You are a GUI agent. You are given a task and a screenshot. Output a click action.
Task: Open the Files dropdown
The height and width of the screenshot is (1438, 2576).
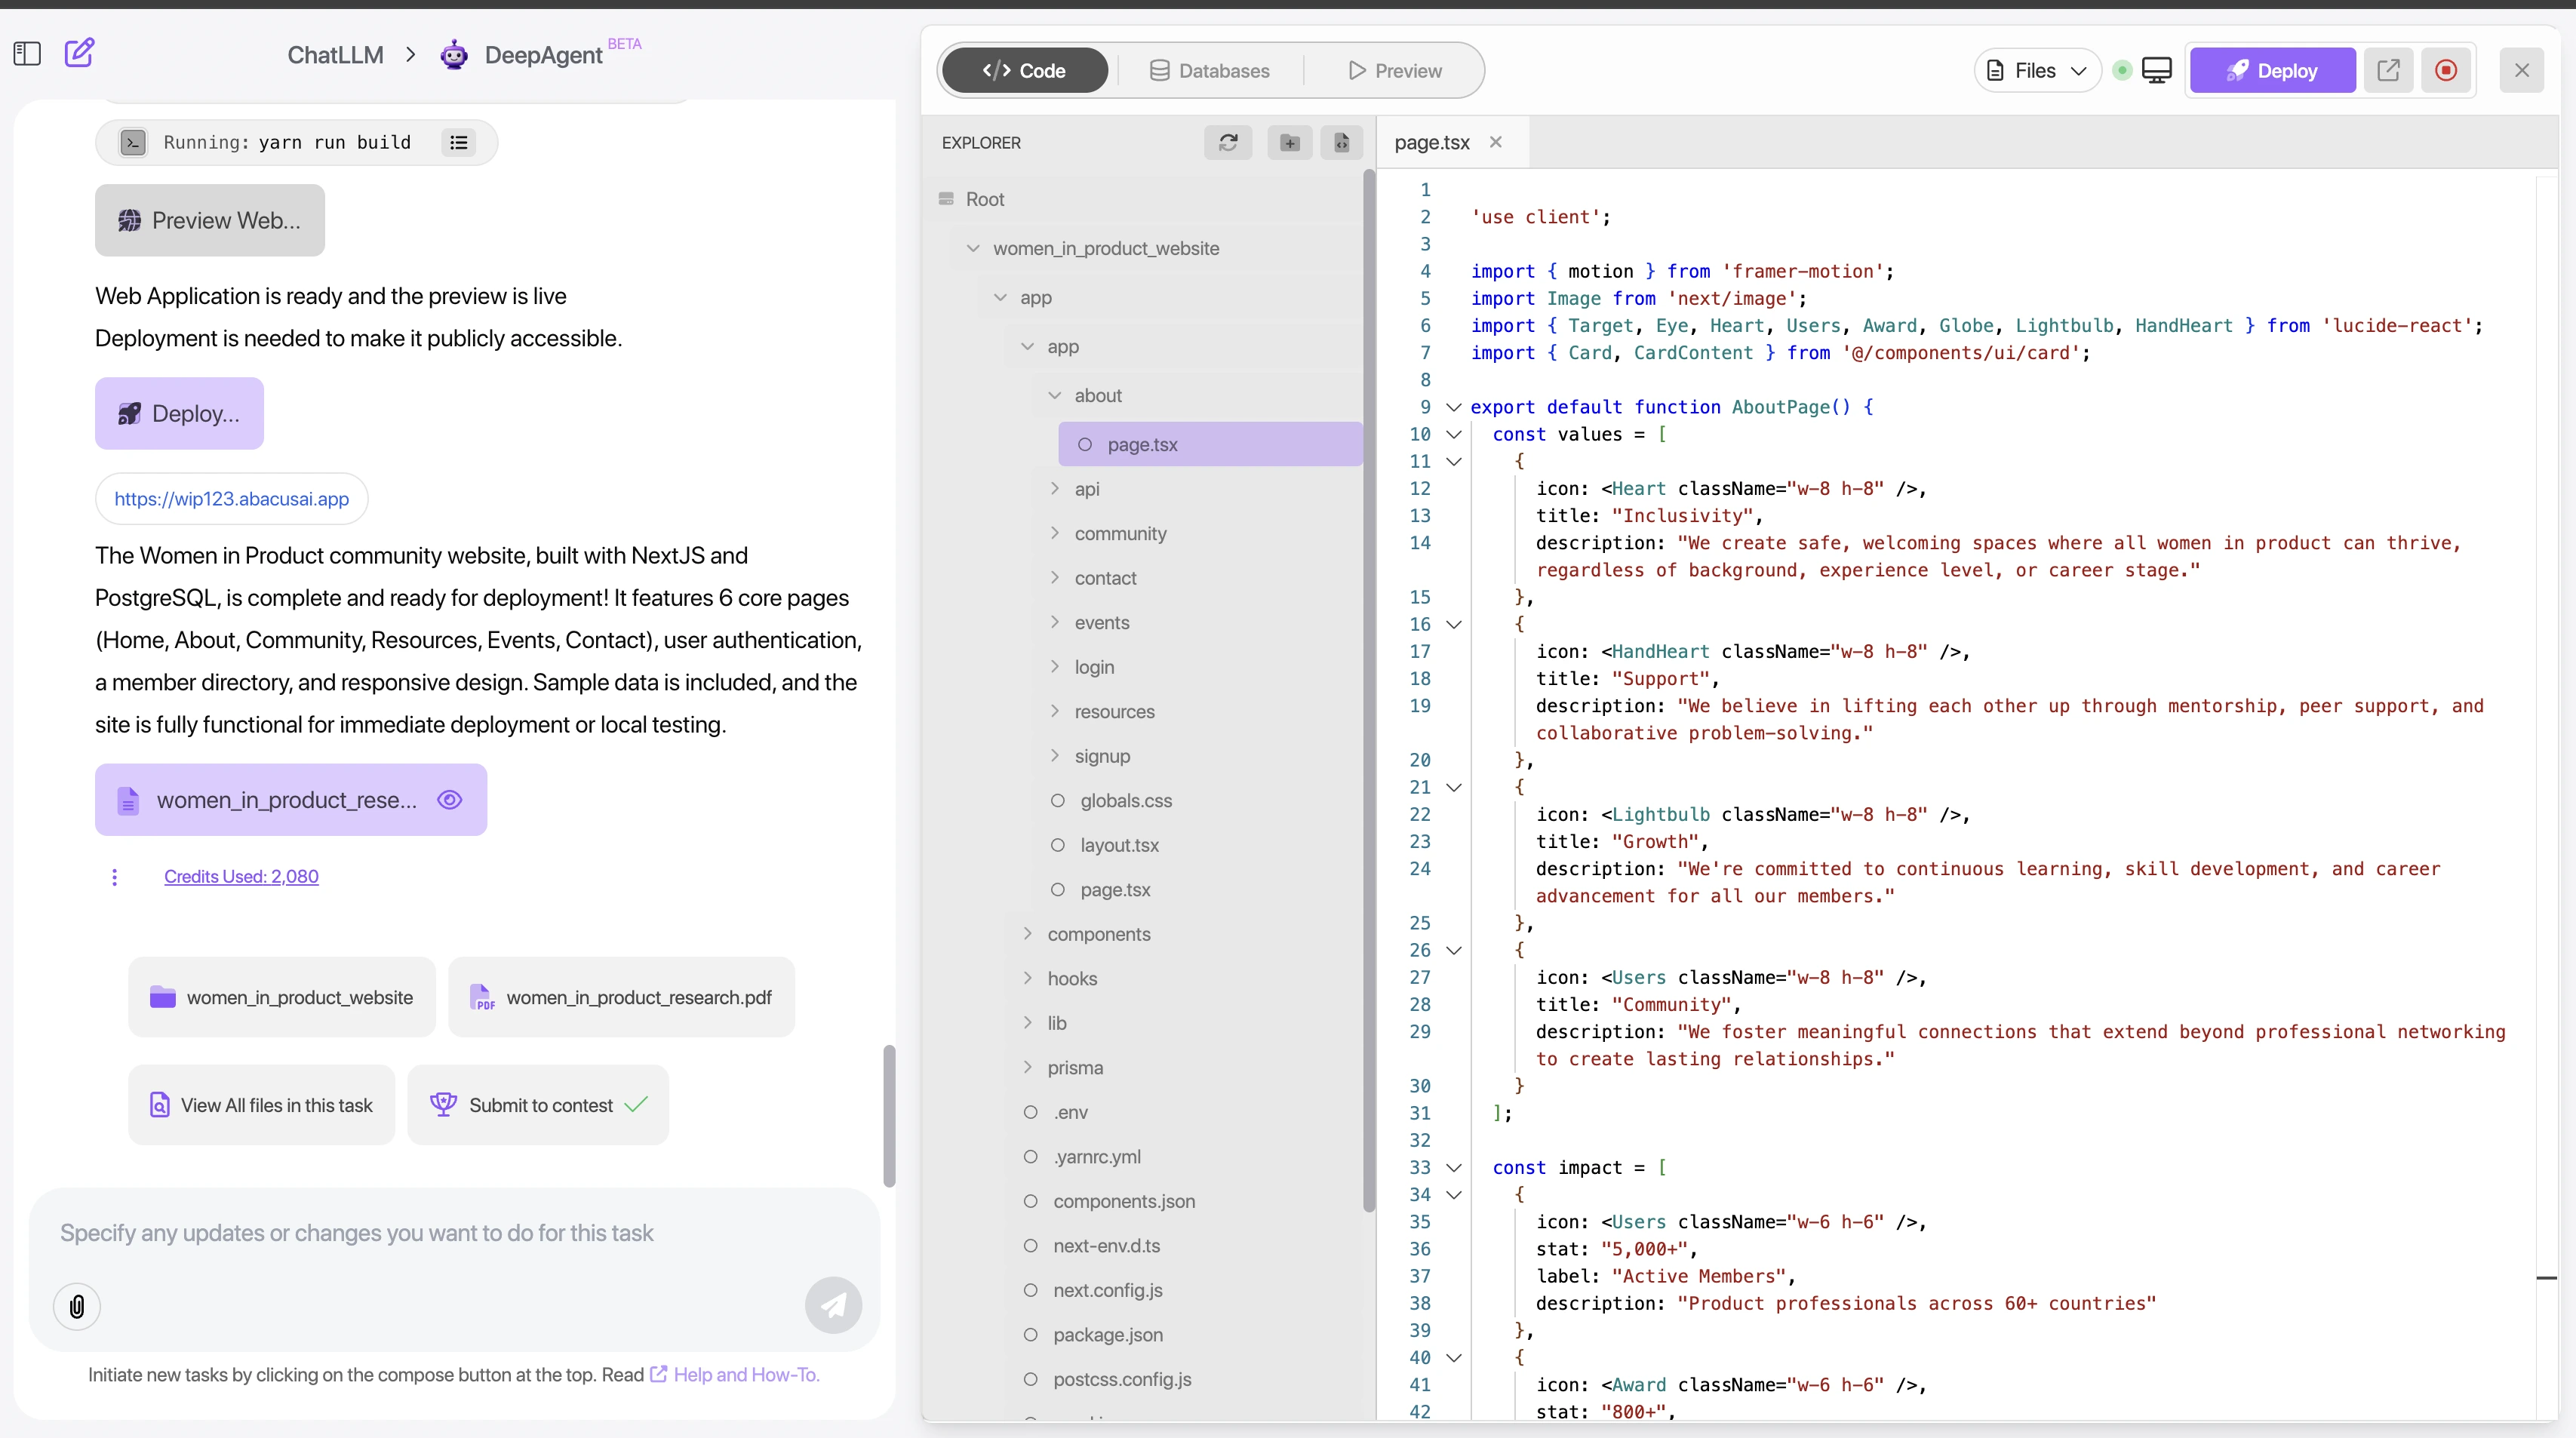[2037, 70]
